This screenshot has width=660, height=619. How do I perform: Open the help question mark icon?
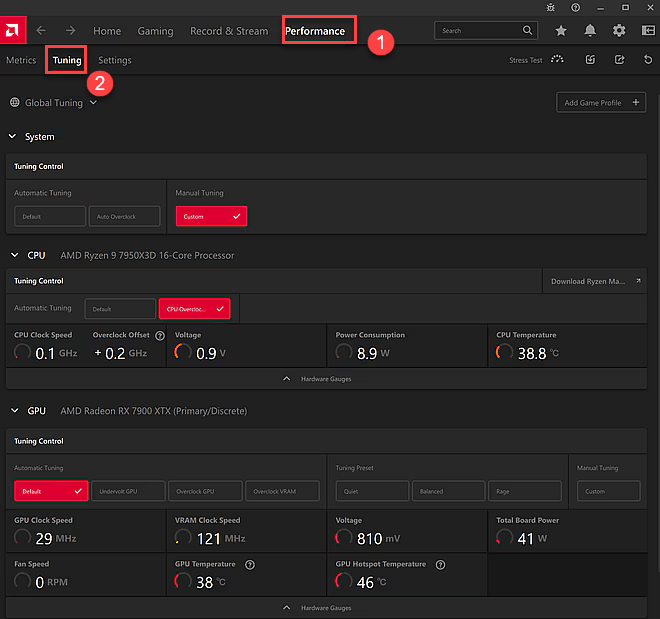pyautogui.click(x=575, y=7)
